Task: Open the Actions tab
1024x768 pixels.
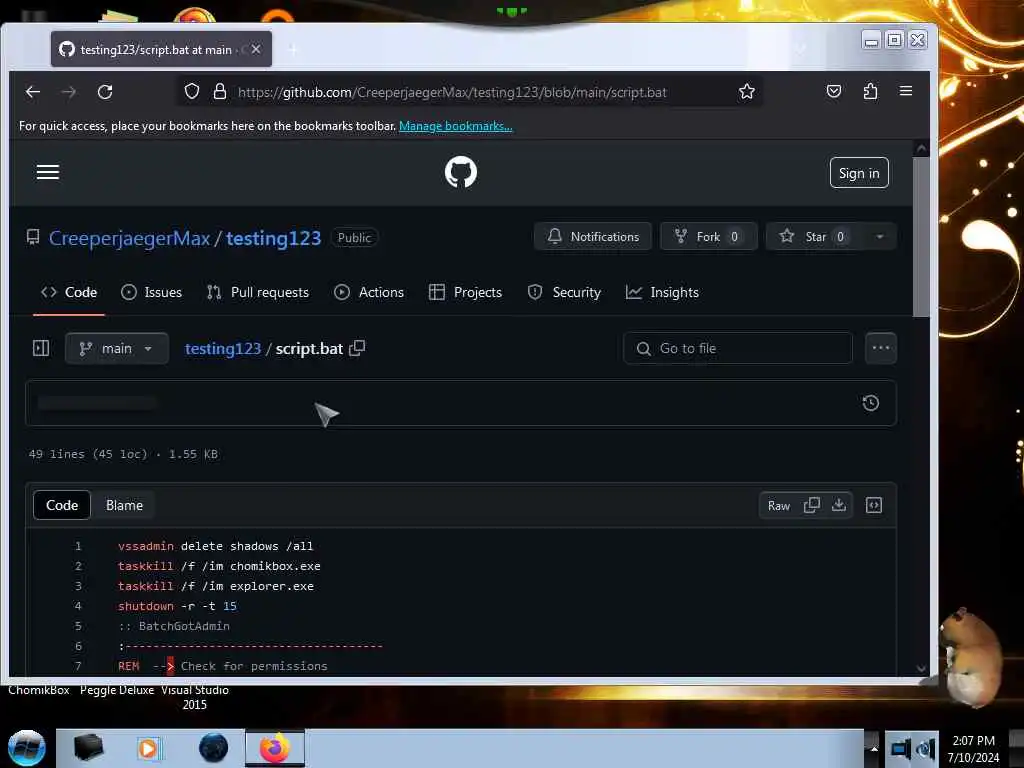Action: (369, 292)
